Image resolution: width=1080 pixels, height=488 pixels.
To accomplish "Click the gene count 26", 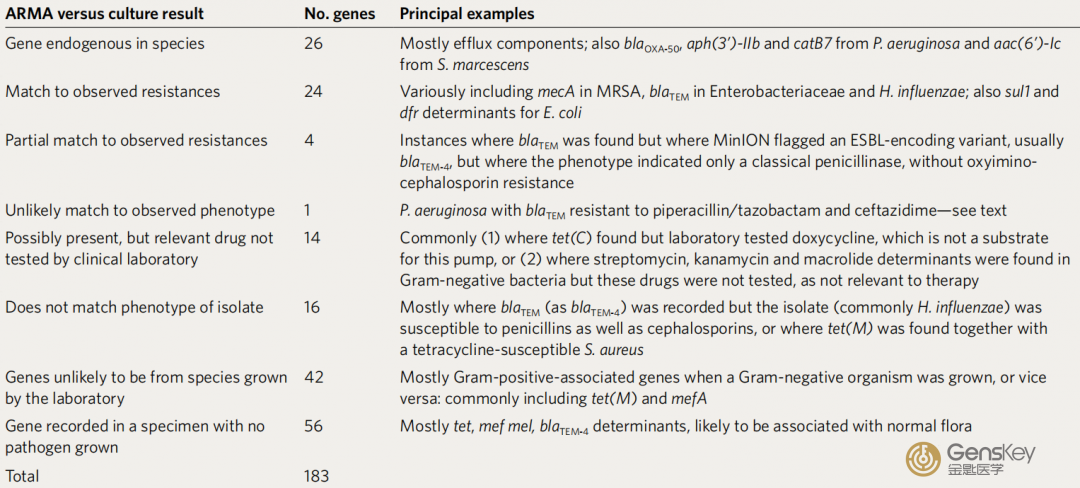I will click(312, 43).
